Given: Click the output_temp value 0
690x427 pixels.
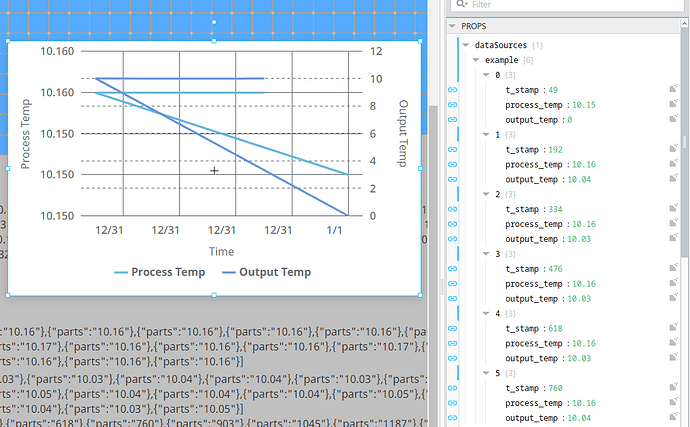Looking at the screenshot, I should pyautogui.click(x=569, y=120).
